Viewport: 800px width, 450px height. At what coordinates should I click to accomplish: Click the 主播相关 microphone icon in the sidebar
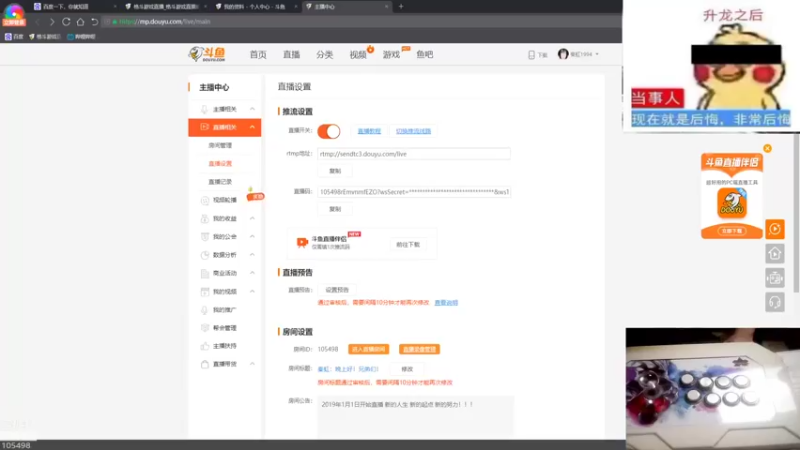(x=205, y=109)
